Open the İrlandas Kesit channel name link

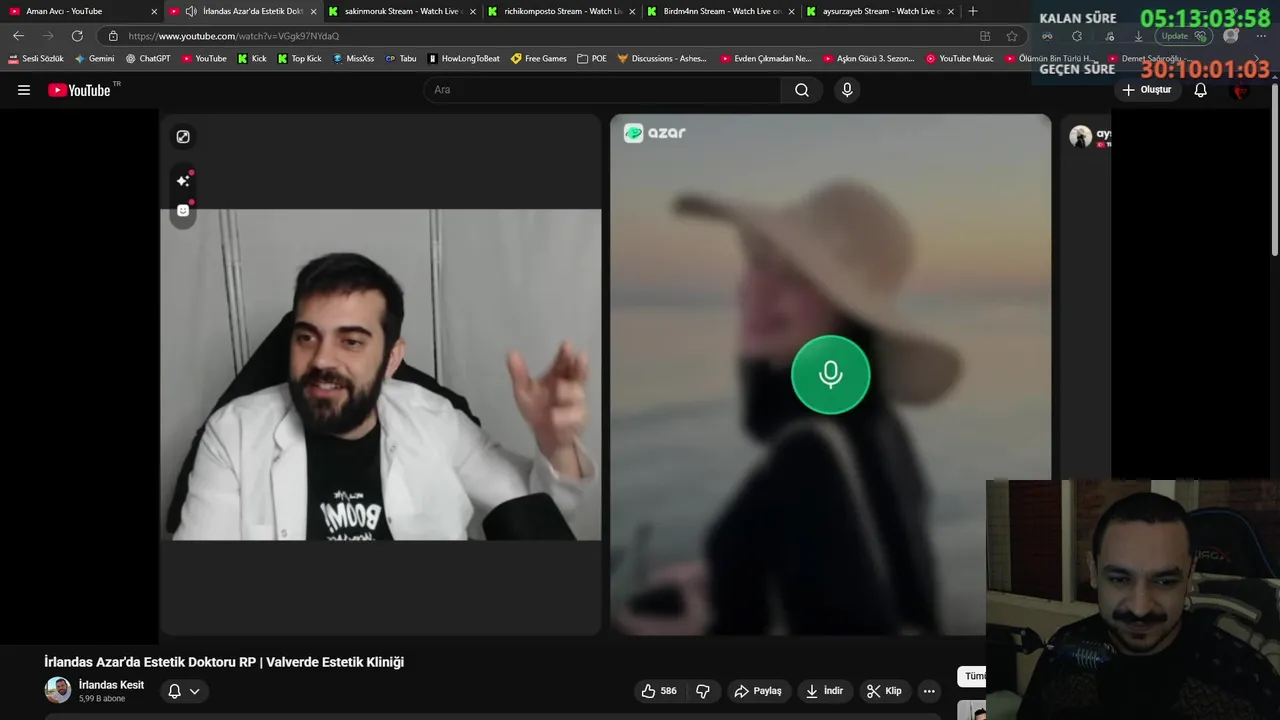[111, 685]
